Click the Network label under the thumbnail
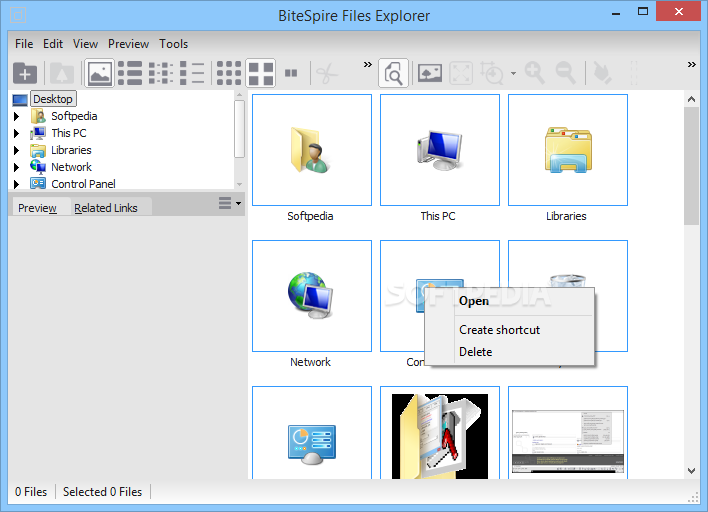This screenshot has height=512, width=708. [x=310, y=362]
